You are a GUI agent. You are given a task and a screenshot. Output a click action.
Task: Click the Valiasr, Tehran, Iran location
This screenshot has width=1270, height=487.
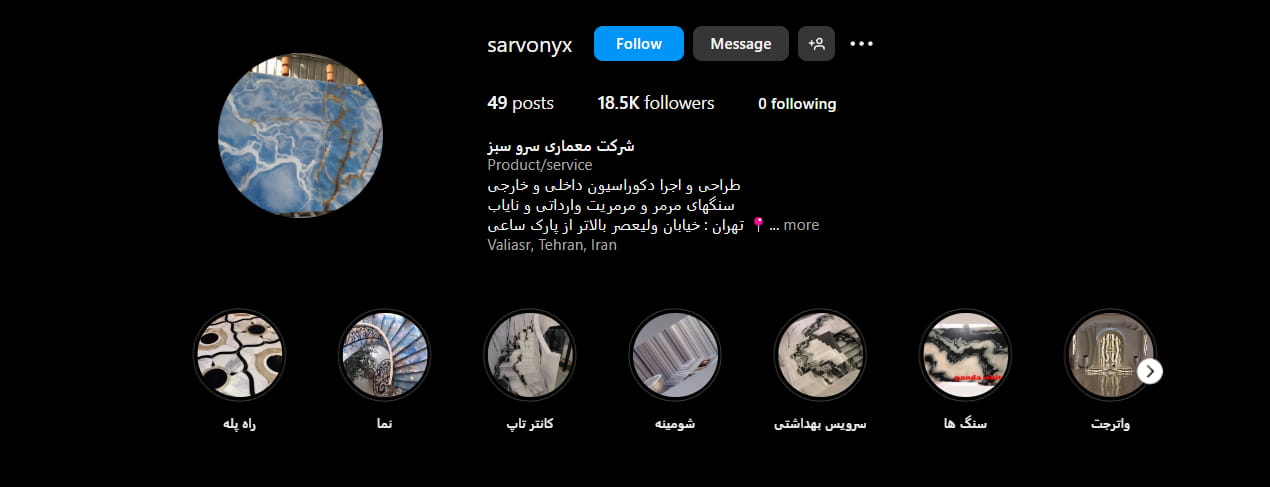click(552, 245)
